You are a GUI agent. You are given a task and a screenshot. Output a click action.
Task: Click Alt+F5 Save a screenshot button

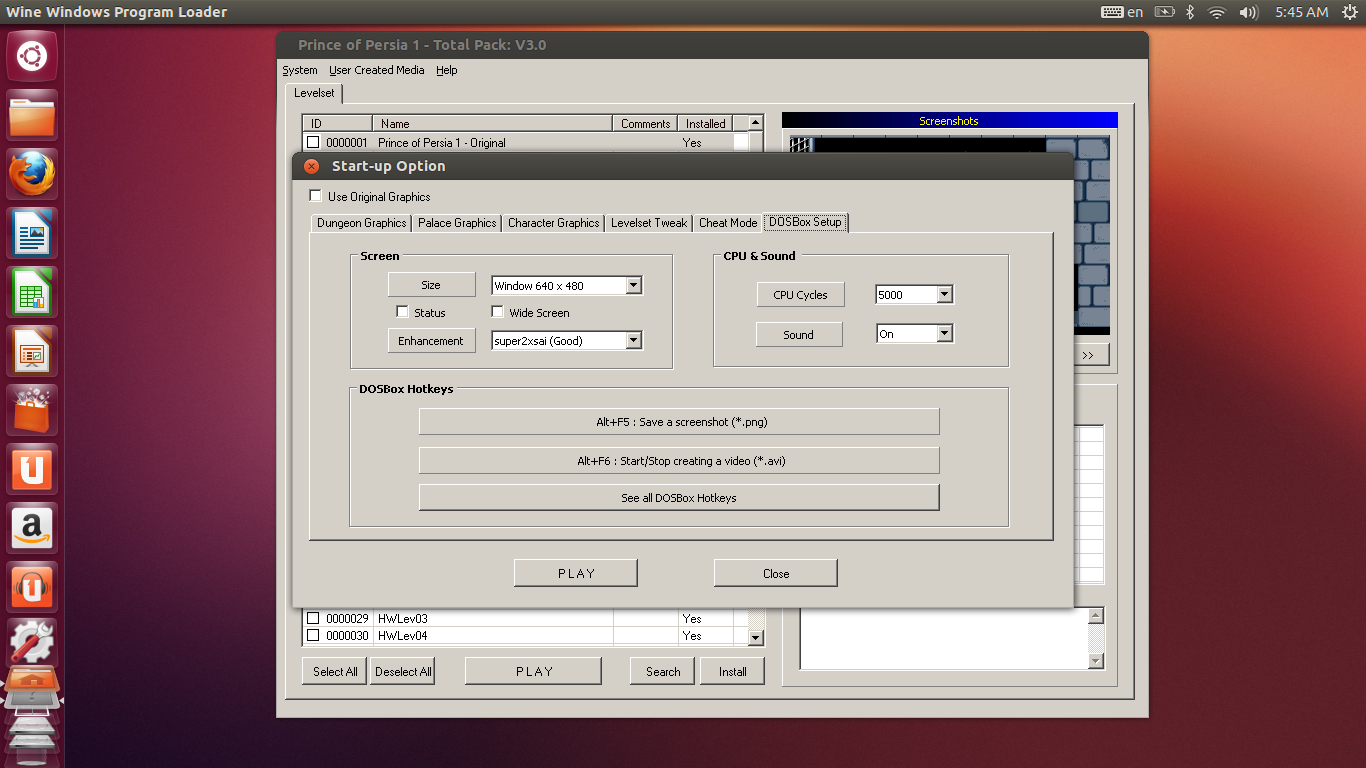[679, 422]
